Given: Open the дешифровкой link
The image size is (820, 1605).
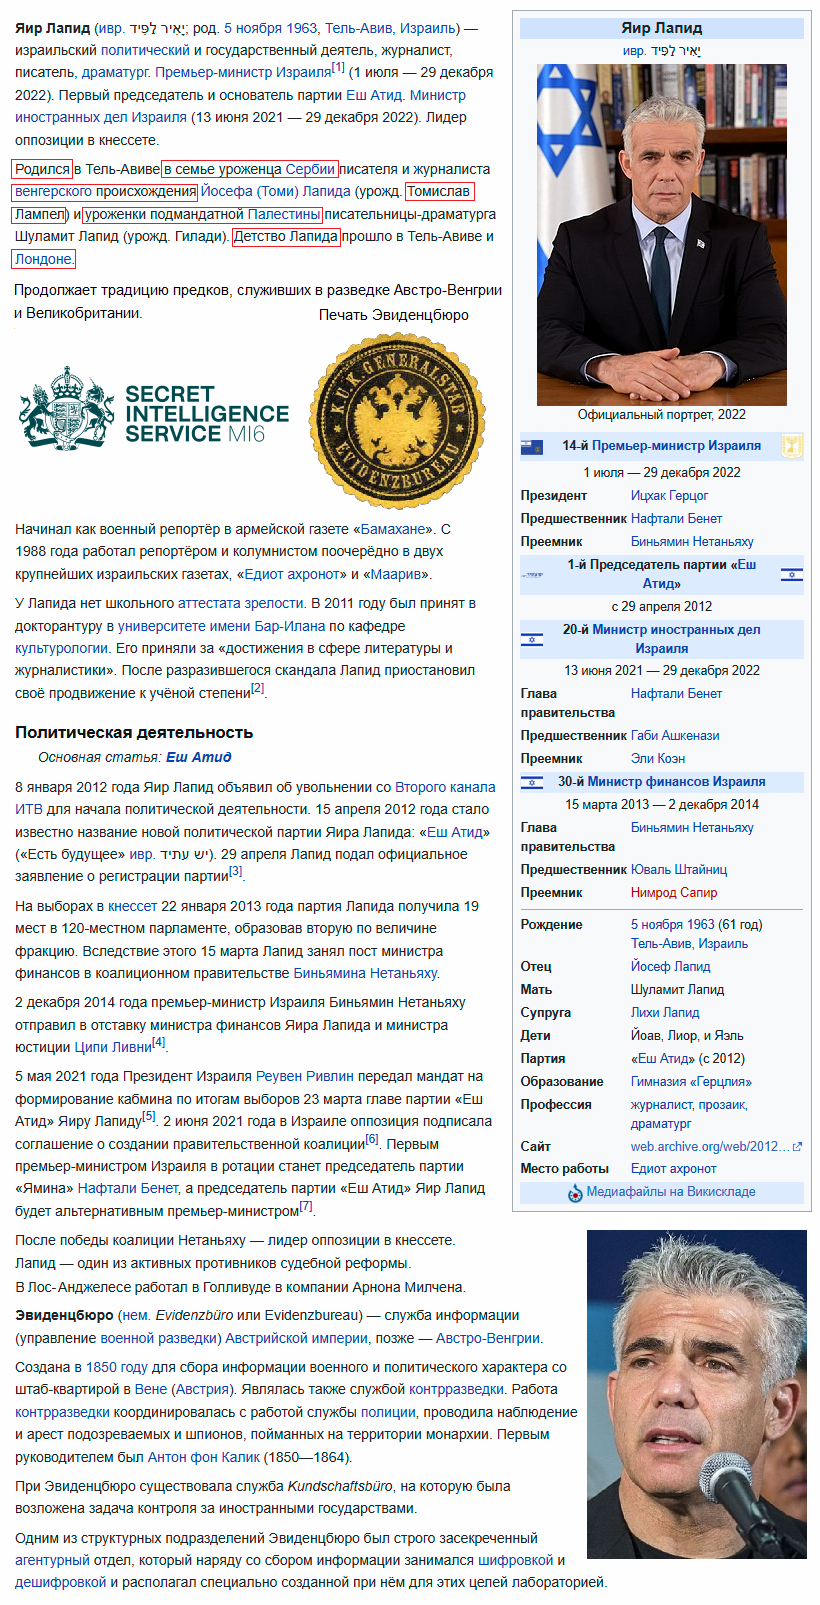Looking at the screenshot, I should pyautogui.click(x=60, y=1582).
